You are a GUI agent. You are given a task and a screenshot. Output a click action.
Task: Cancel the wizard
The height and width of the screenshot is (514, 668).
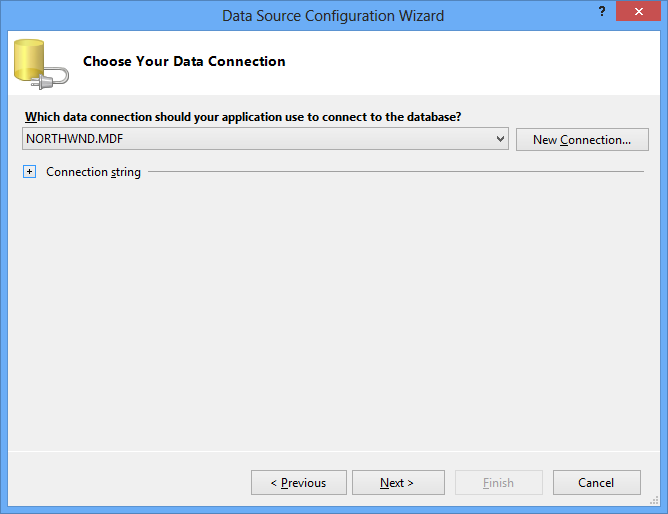pyautogui.click(x=596, y=483)
